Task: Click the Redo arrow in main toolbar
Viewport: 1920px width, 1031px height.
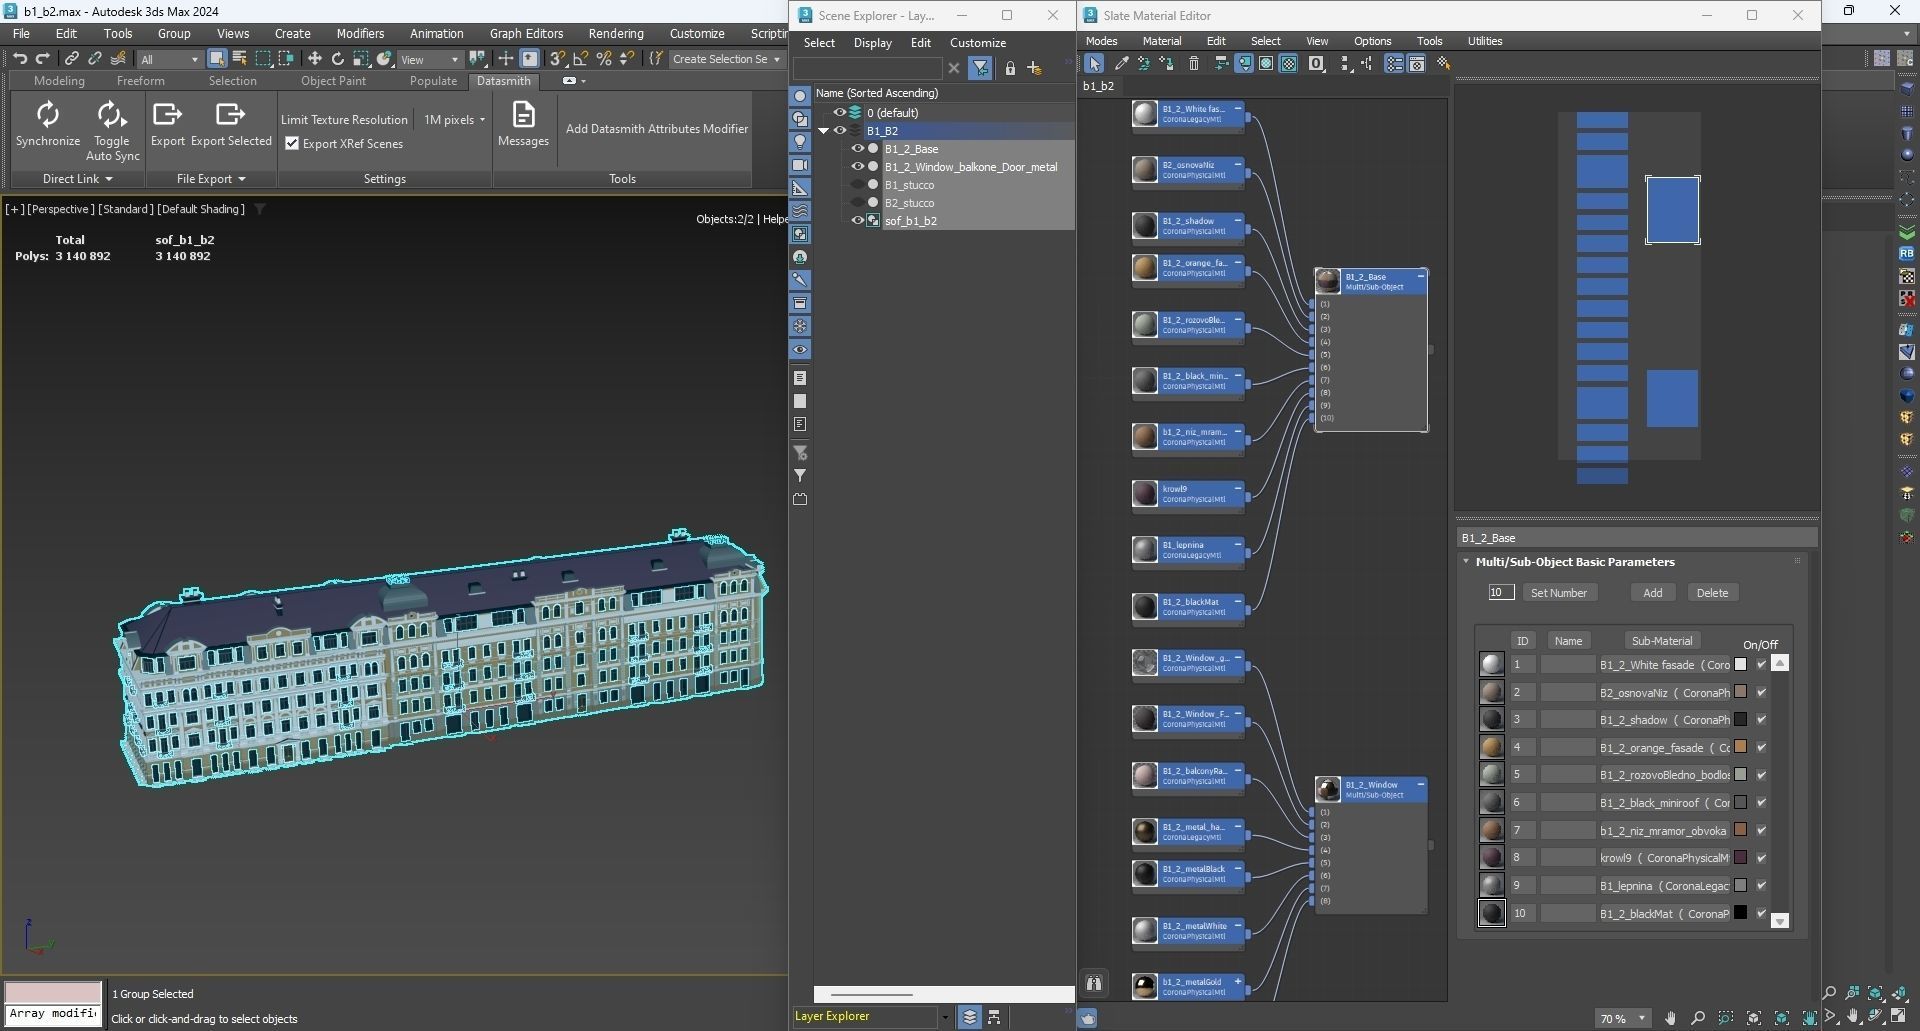Action: [43, 59]
